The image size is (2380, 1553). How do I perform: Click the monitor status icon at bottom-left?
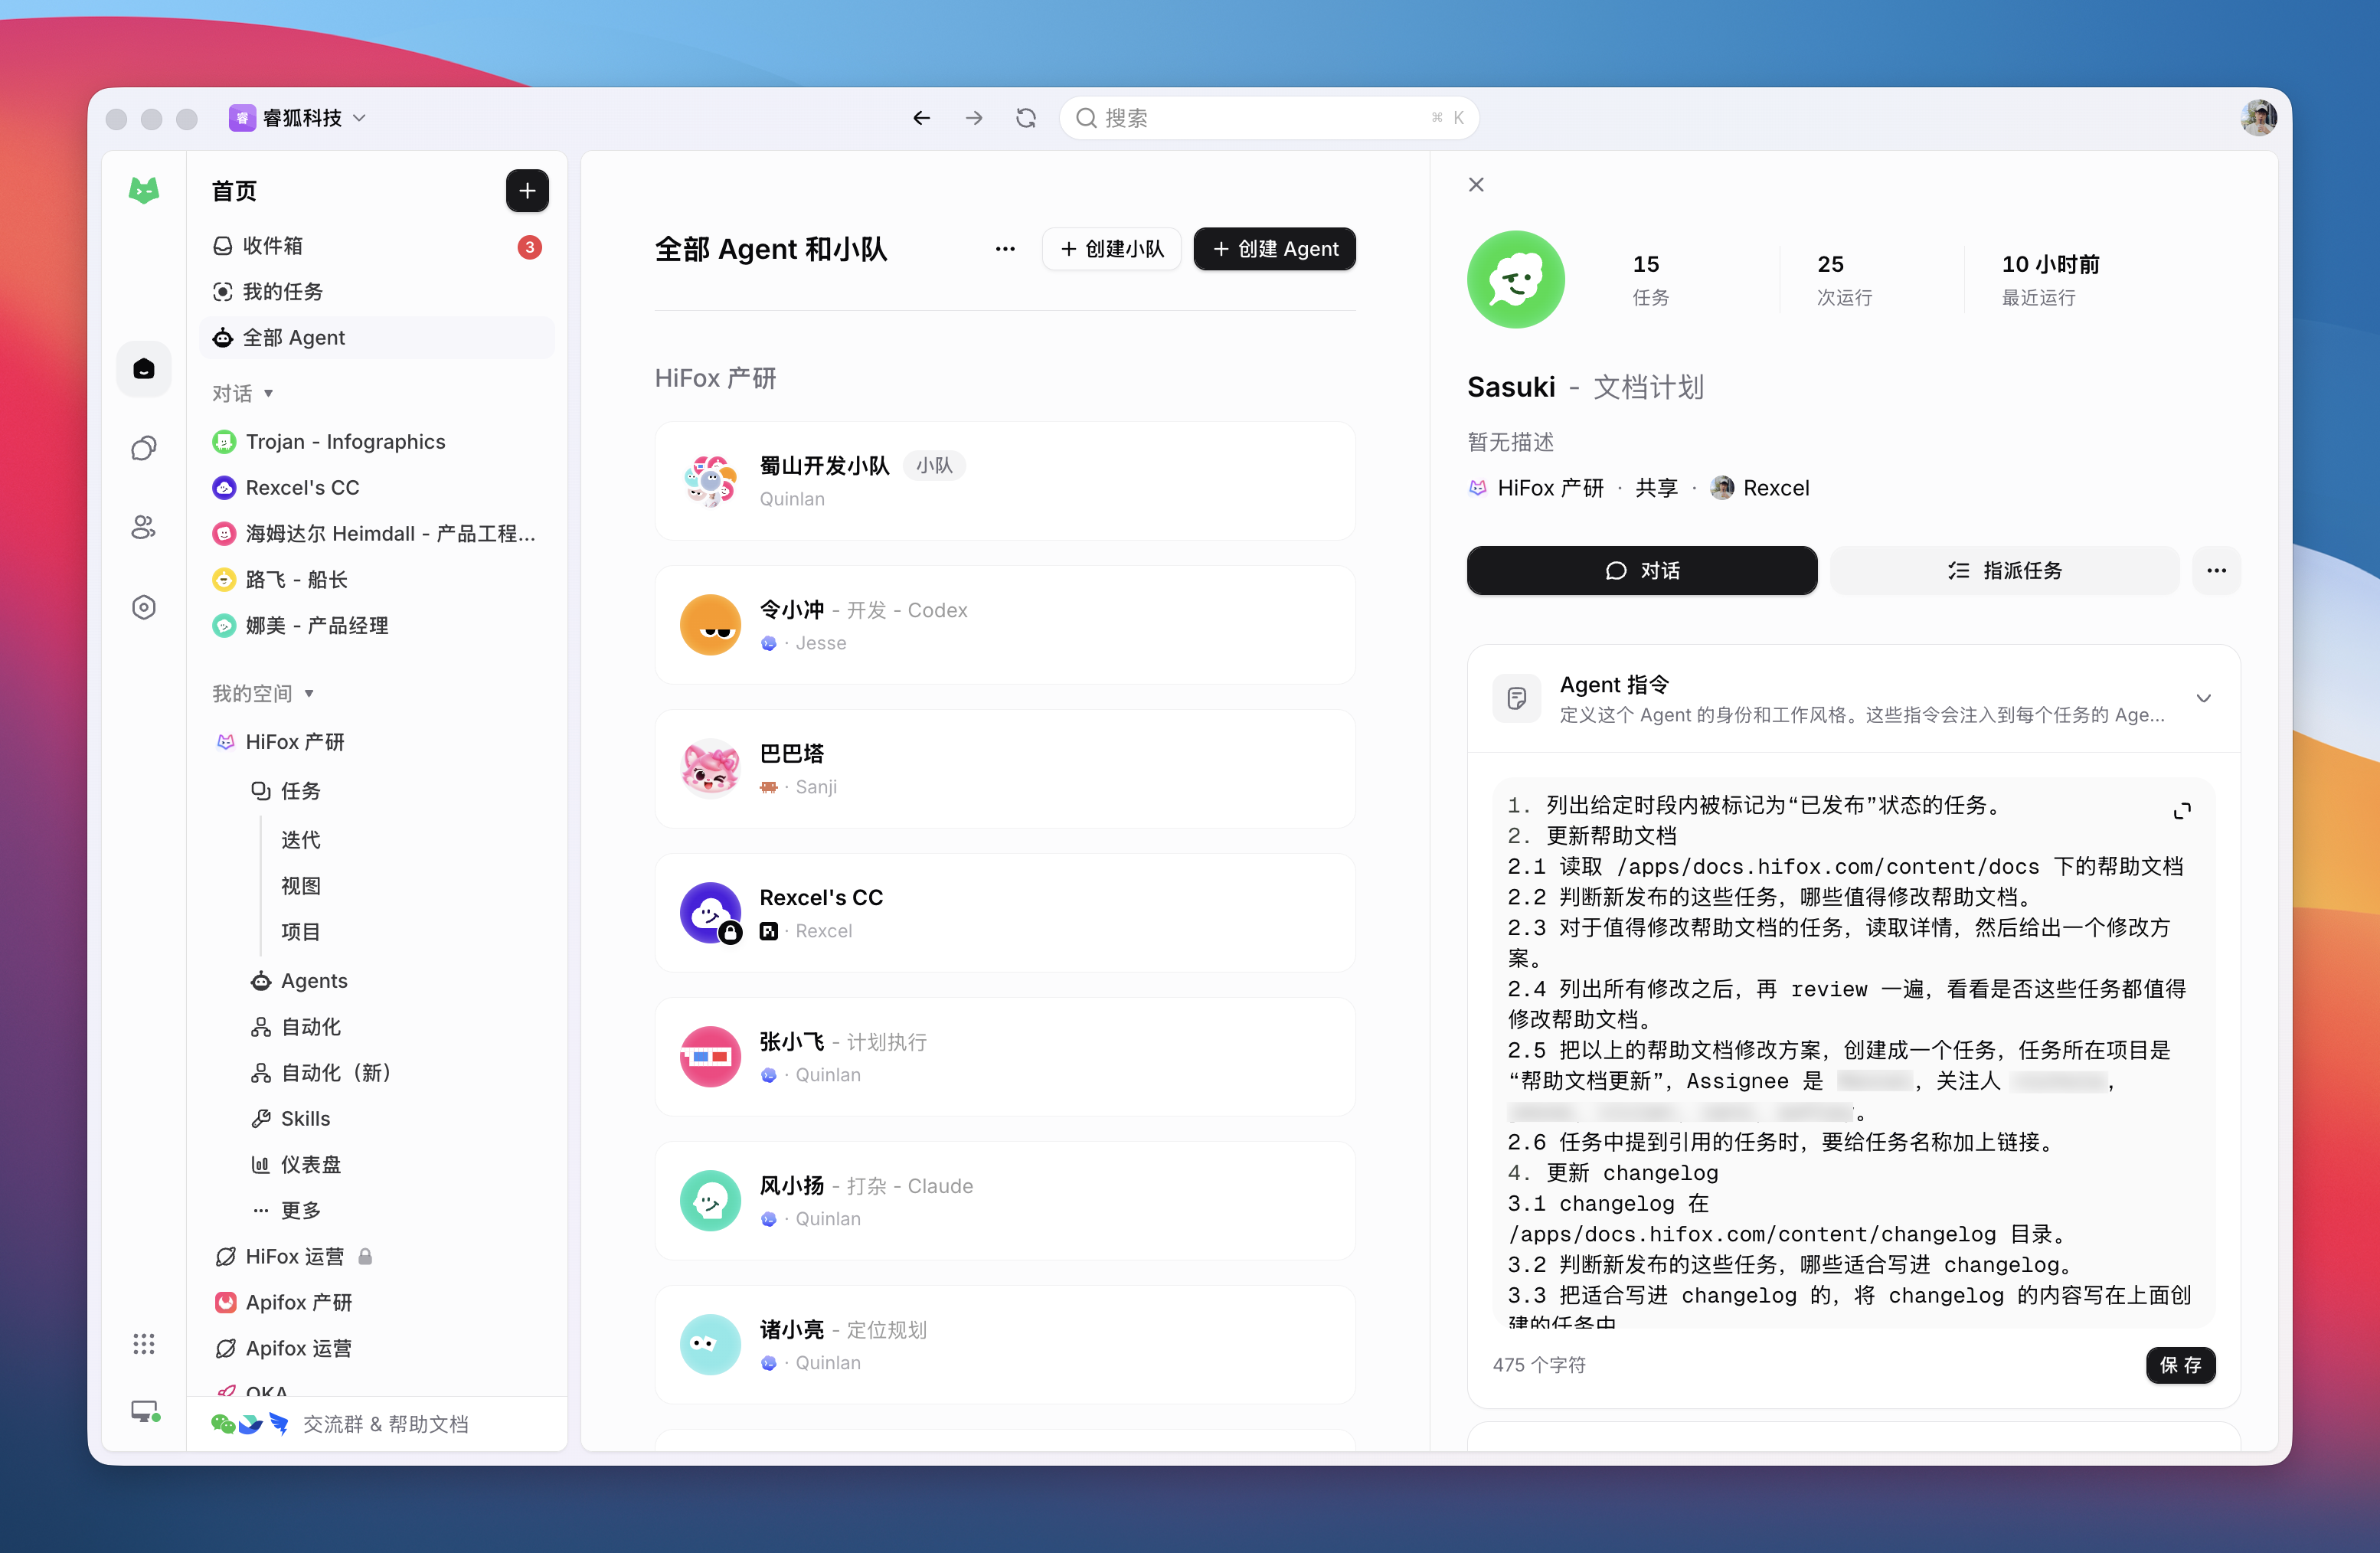[x=146, y=1411]
